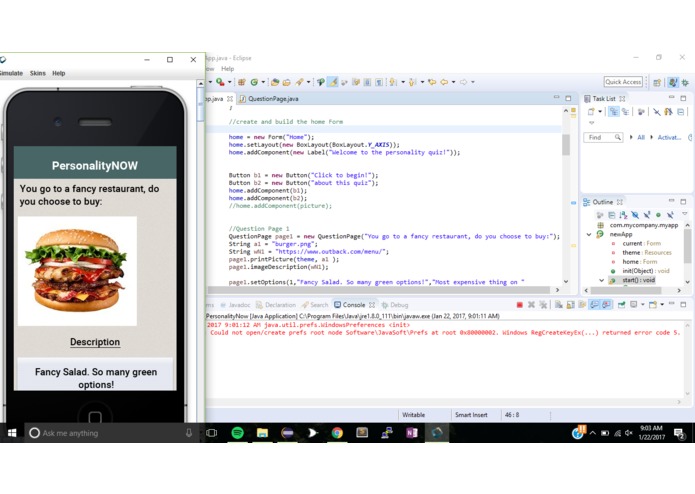Click the Open Type toolbar icon
This screenshot has width=695, height=494.
275,82
